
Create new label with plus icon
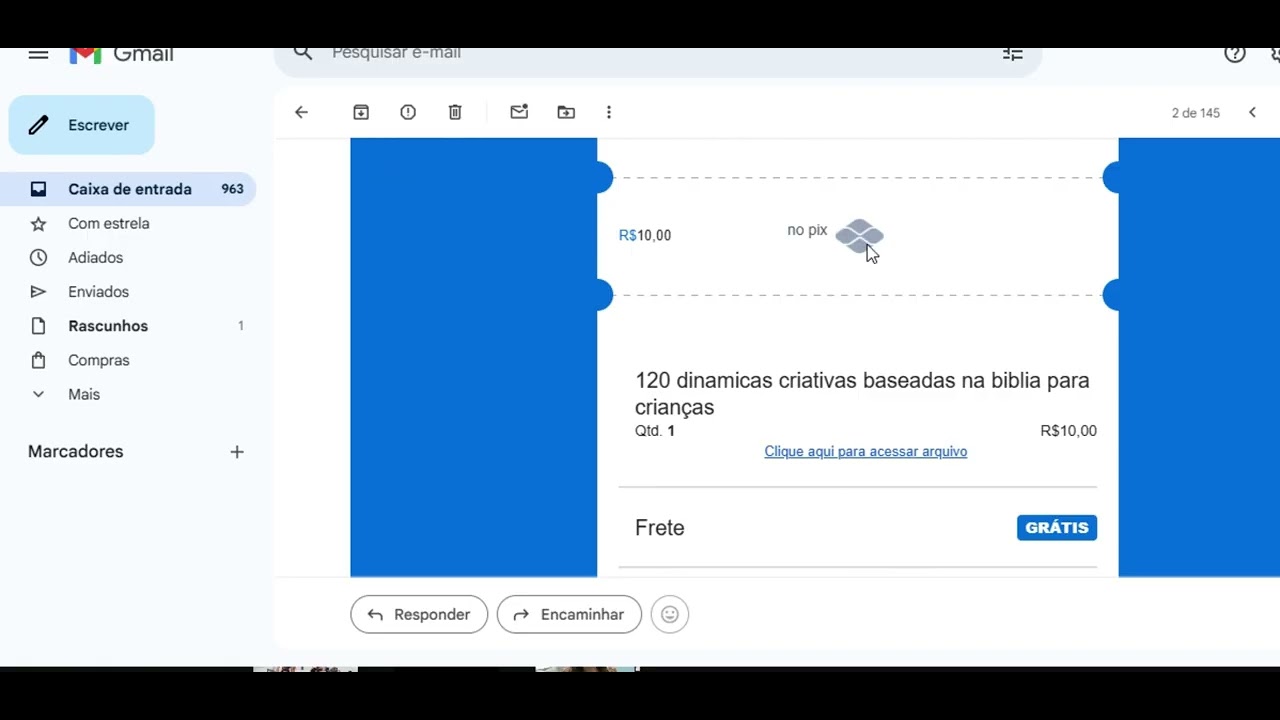tap(237, 452)
